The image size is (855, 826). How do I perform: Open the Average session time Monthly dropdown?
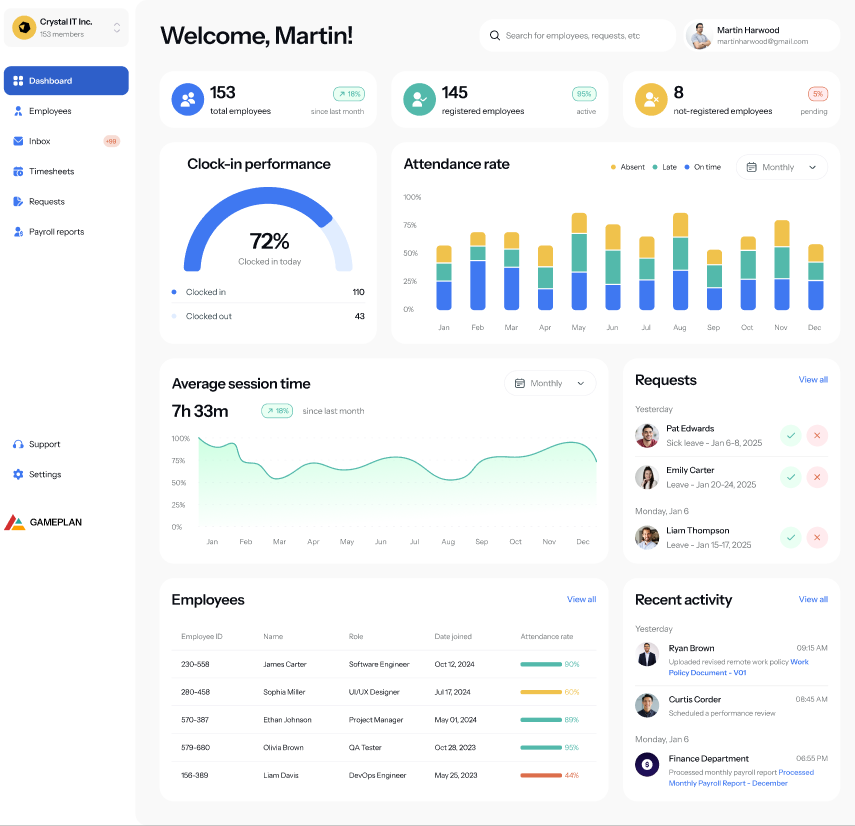point(550,383)
